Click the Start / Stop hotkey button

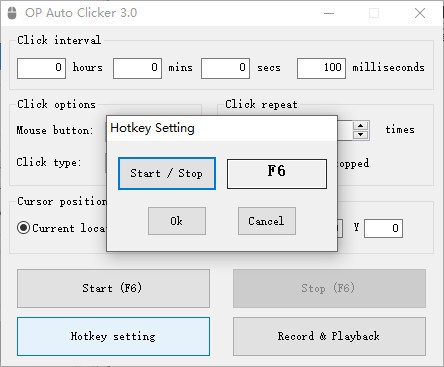[167, 174]
